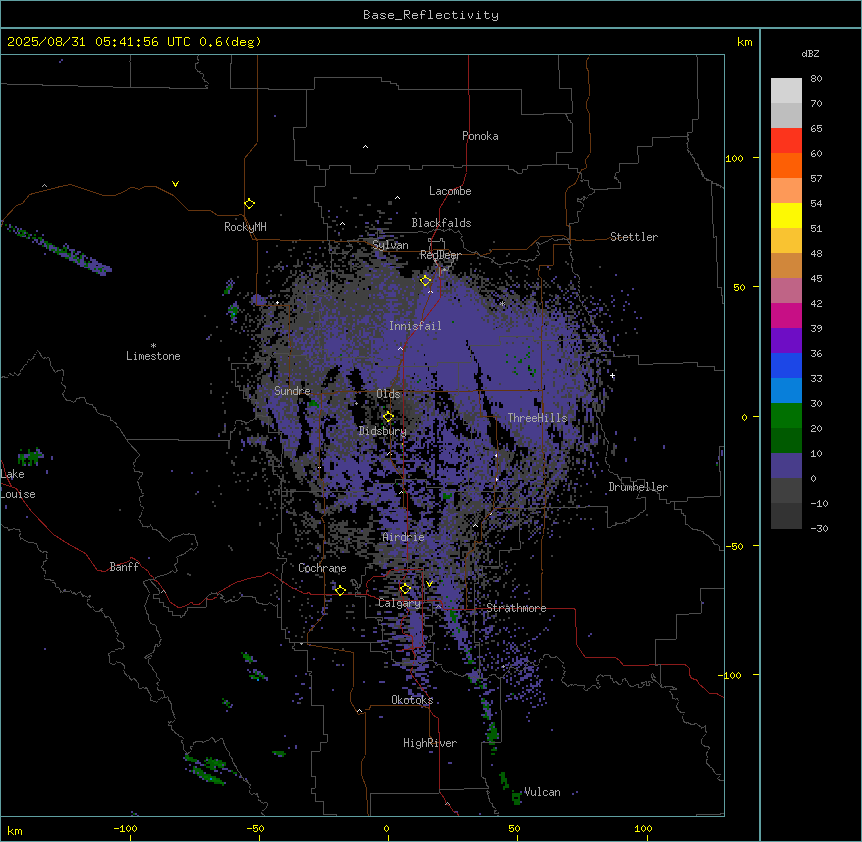Click the Sundre label
Viewport: 862px width, 842px height.
[292, 391]
